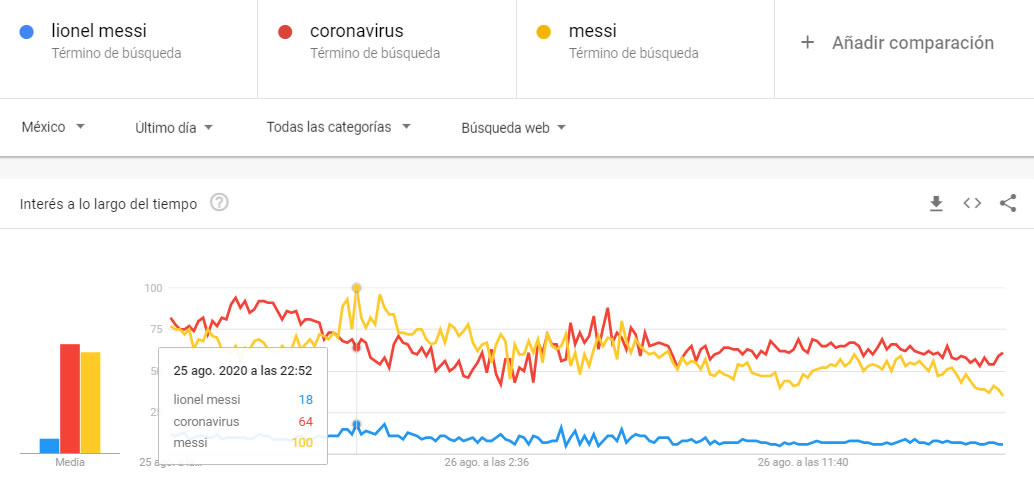Click the peak point of the messi line

pos(357,288)
